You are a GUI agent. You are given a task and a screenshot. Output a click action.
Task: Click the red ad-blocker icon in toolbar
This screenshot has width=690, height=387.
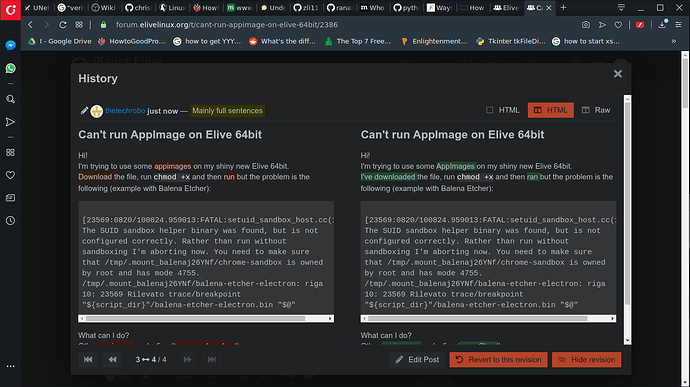[x=640, y=25]
